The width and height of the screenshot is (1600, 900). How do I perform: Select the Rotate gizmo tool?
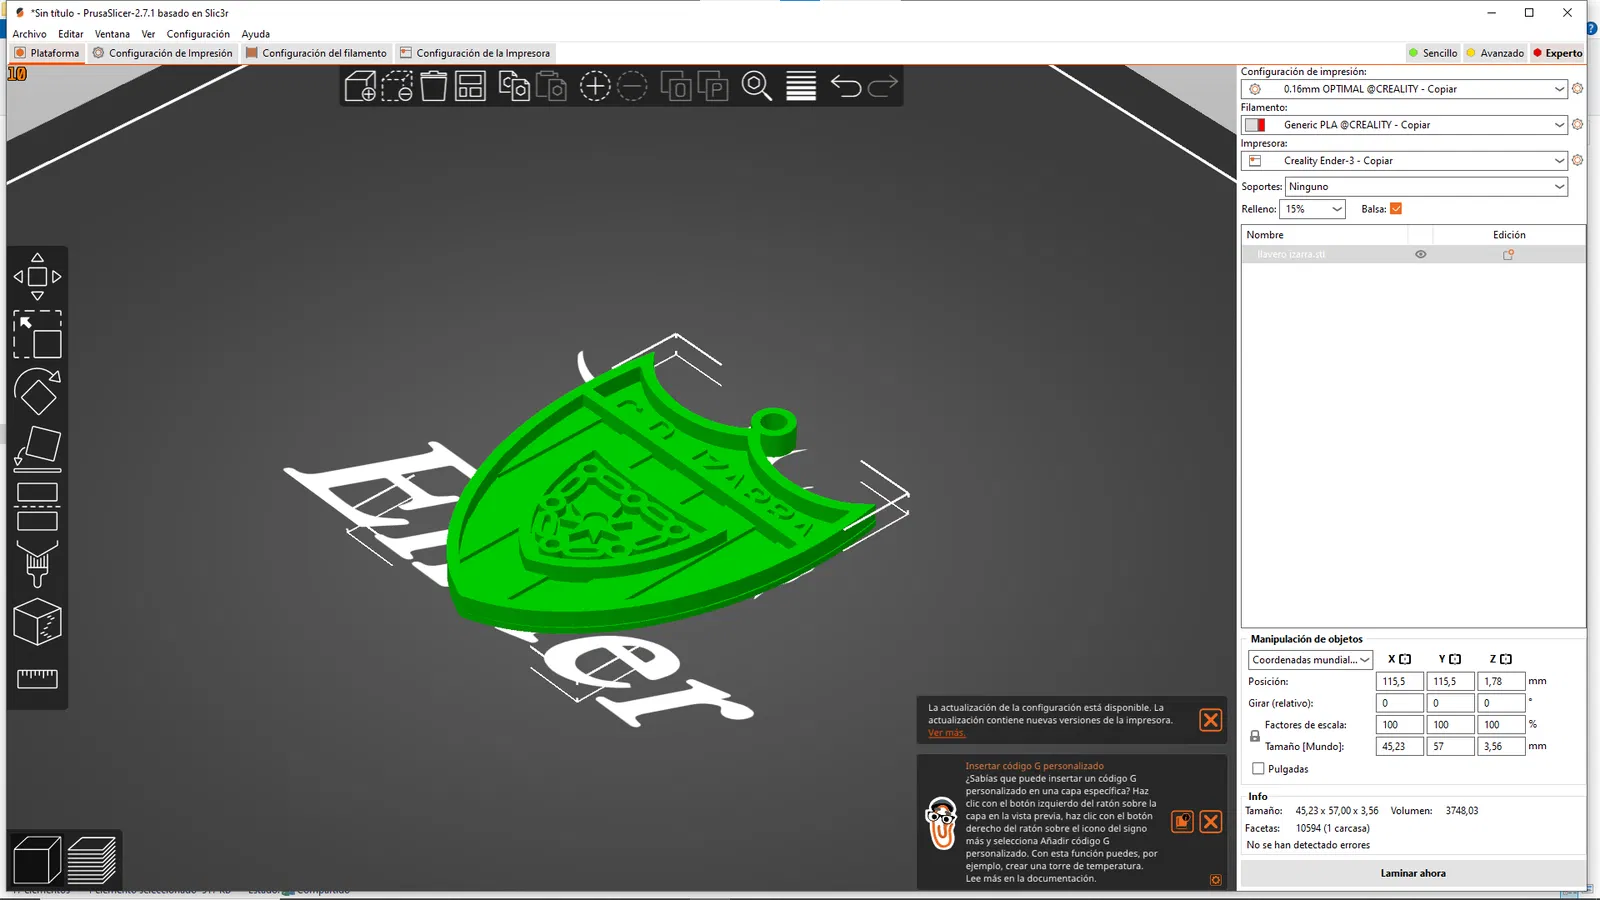(37, 392)
